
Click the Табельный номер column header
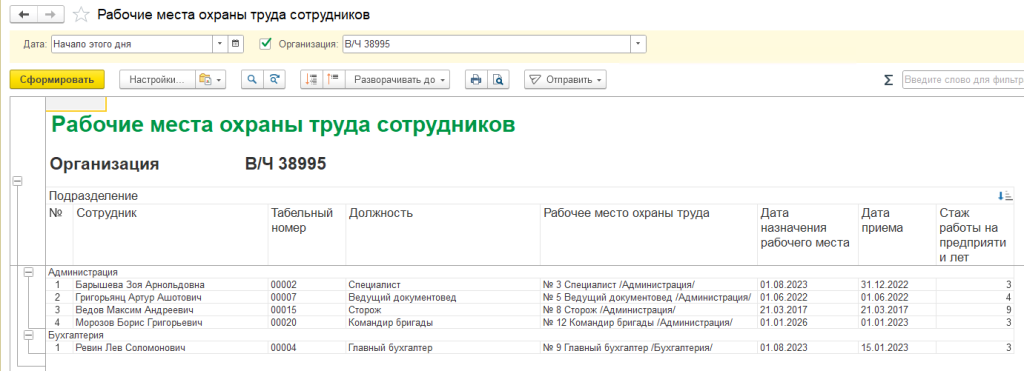(307, 235)
